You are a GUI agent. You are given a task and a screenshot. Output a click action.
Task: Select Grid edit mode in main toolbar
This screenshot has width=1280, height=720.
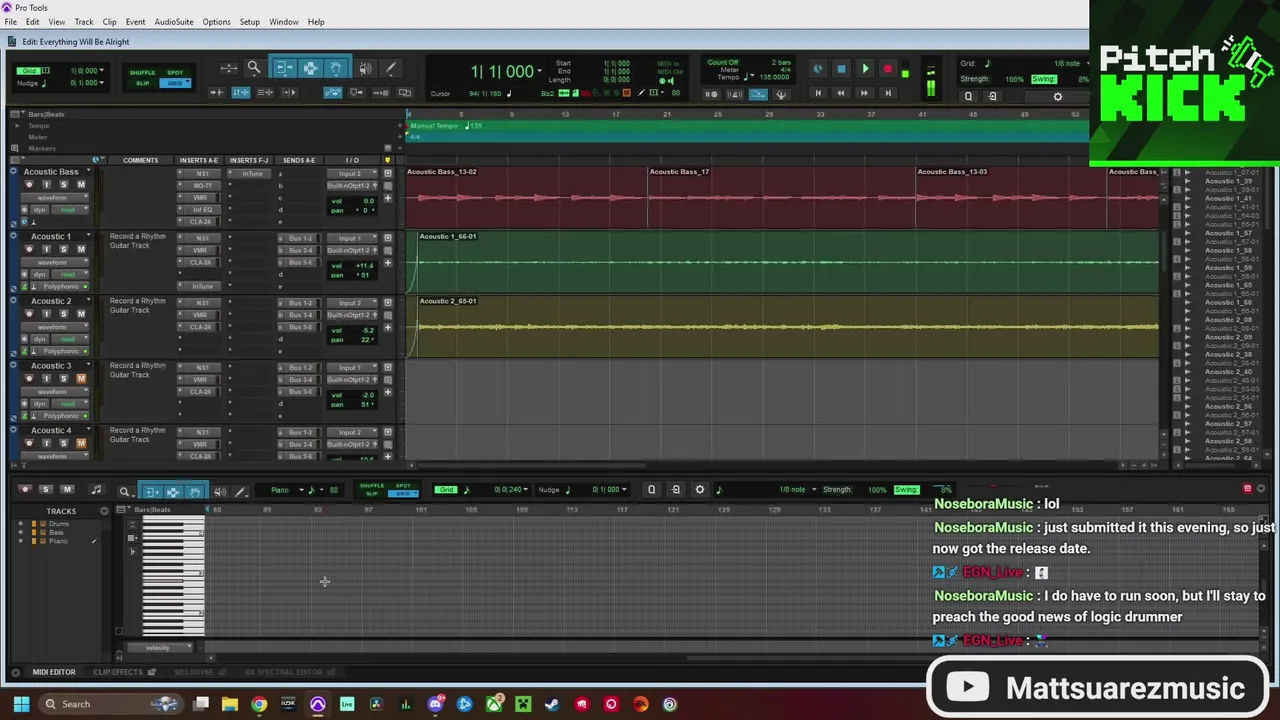[x=175, y=82]
